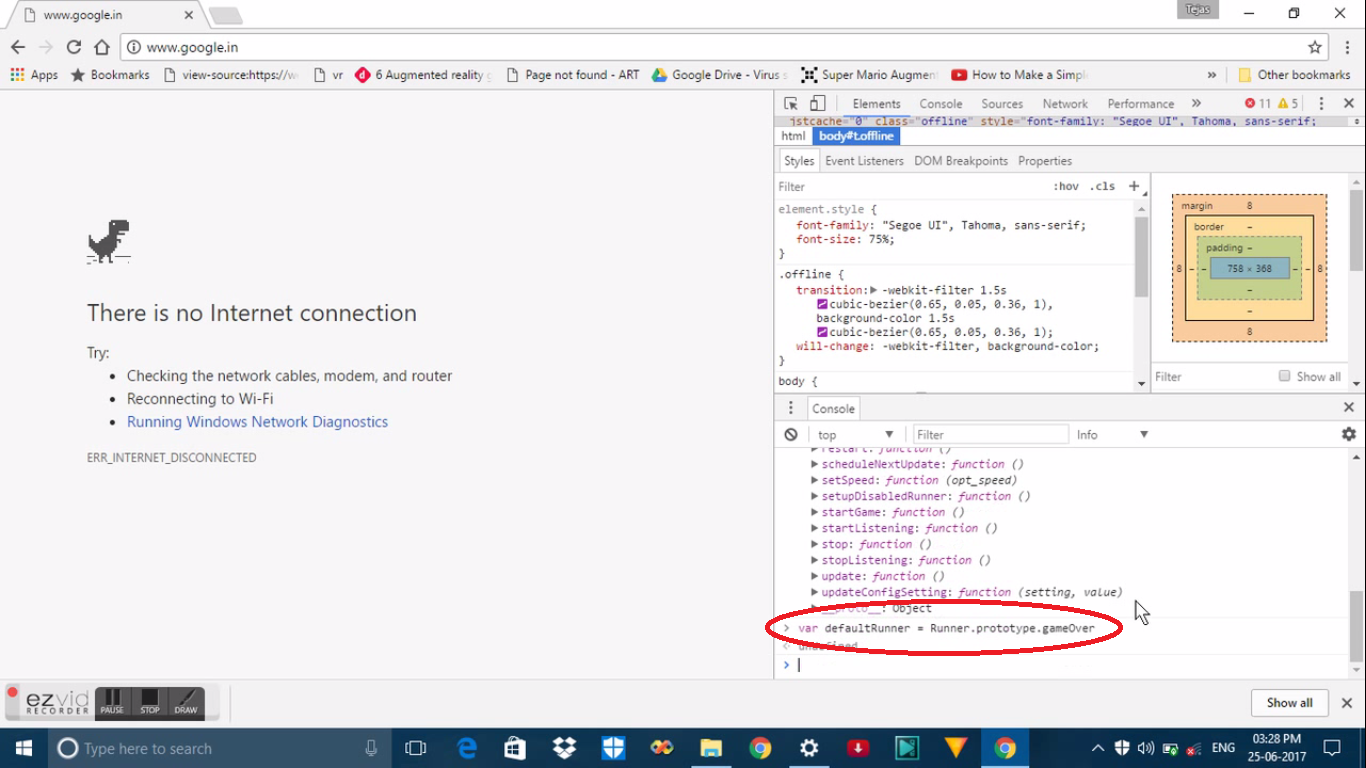The image size is (1366, 768).
Task: Open the Apps shortcut in bookmarks bar
Action: coord(34,75)
